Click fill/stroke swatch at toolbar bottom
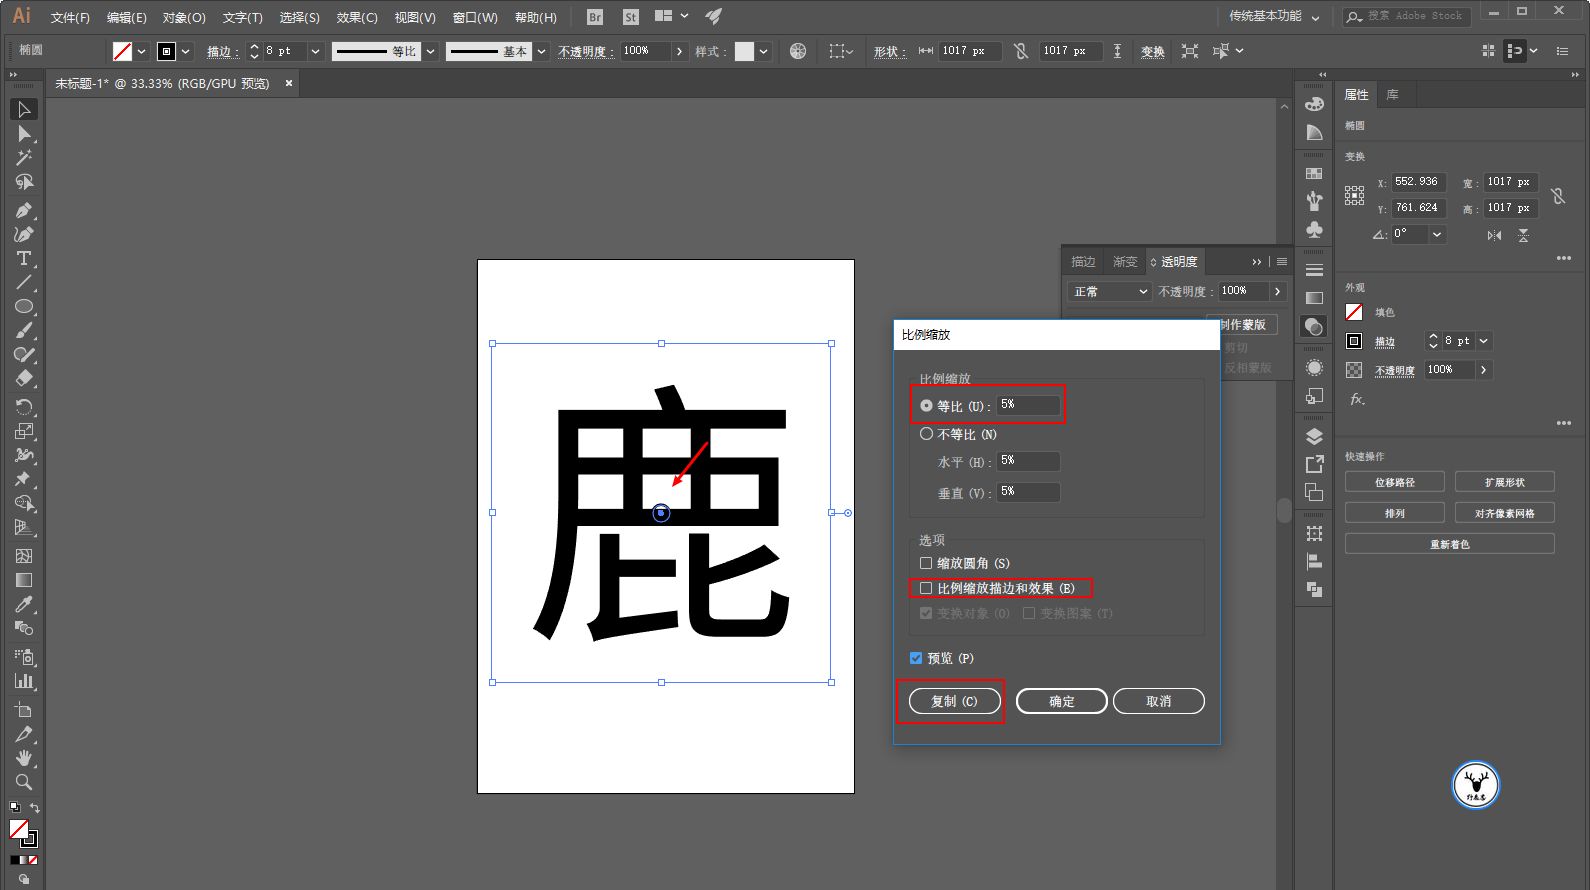This screenshot has width=1590, height=890. pyautogui.click(x=22, y=833)
